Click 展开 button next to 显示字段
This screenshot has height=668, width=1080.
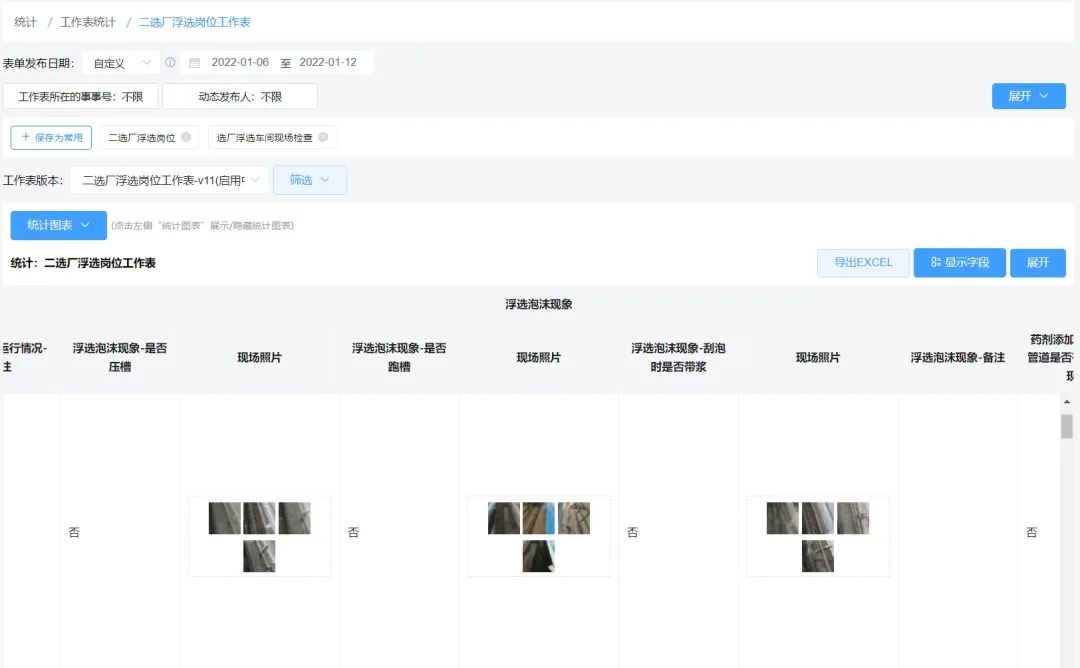(x=1037, y=262)
